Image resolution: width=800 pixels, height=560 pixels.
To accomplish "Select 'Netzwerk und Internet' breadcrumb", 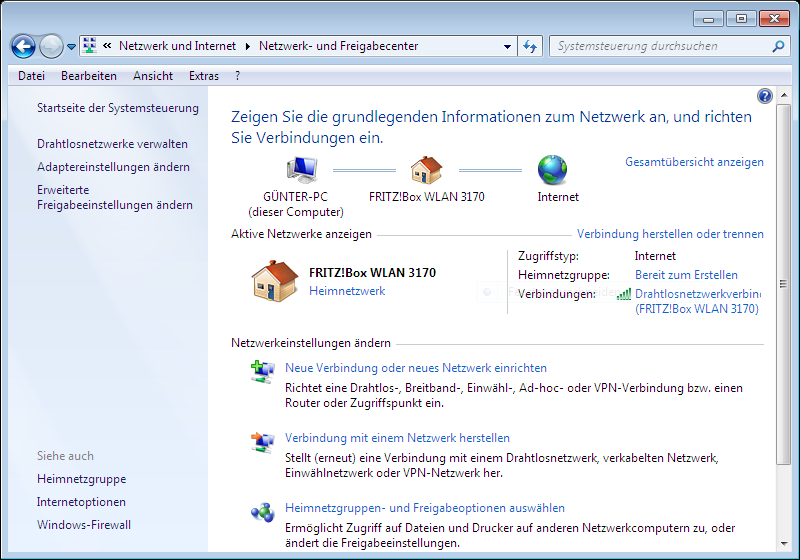I will coord(178,46).
